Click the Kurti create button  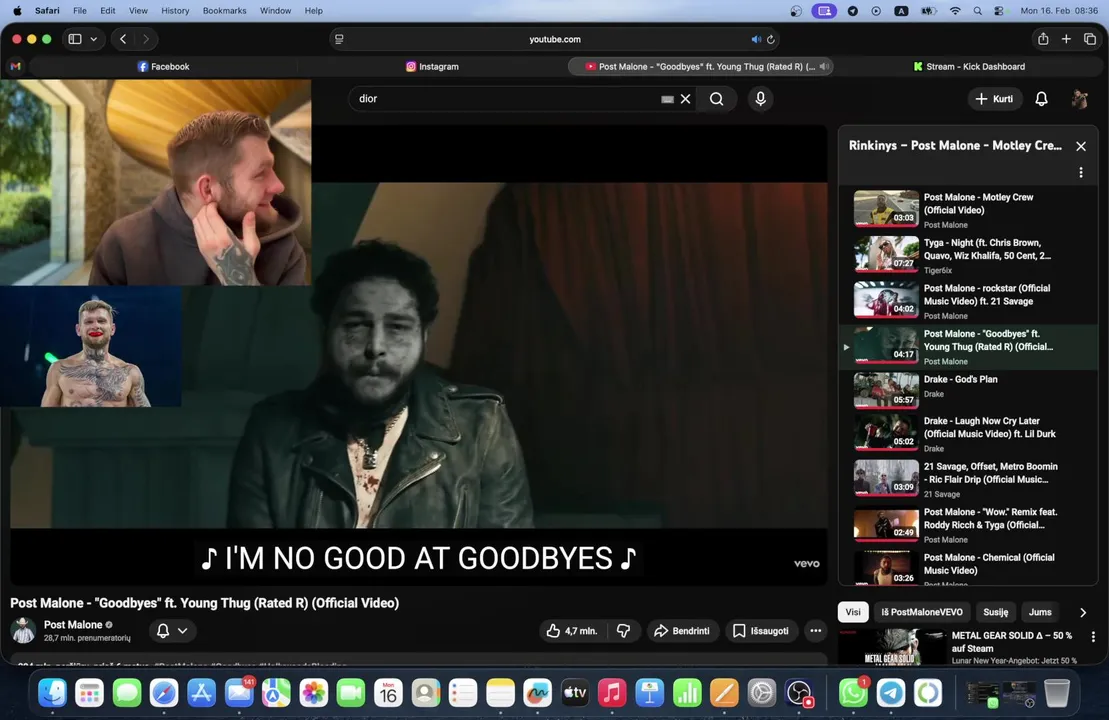[x=994, y=99]
